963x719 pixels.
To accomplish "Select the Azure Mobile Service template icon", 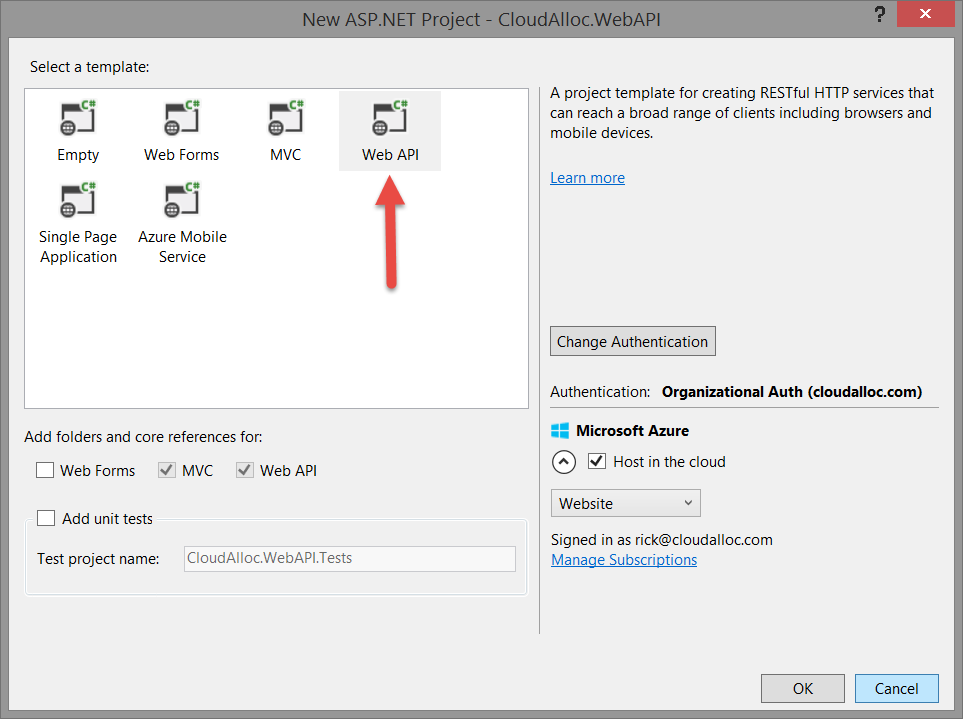I will click(x=182, y=201).
